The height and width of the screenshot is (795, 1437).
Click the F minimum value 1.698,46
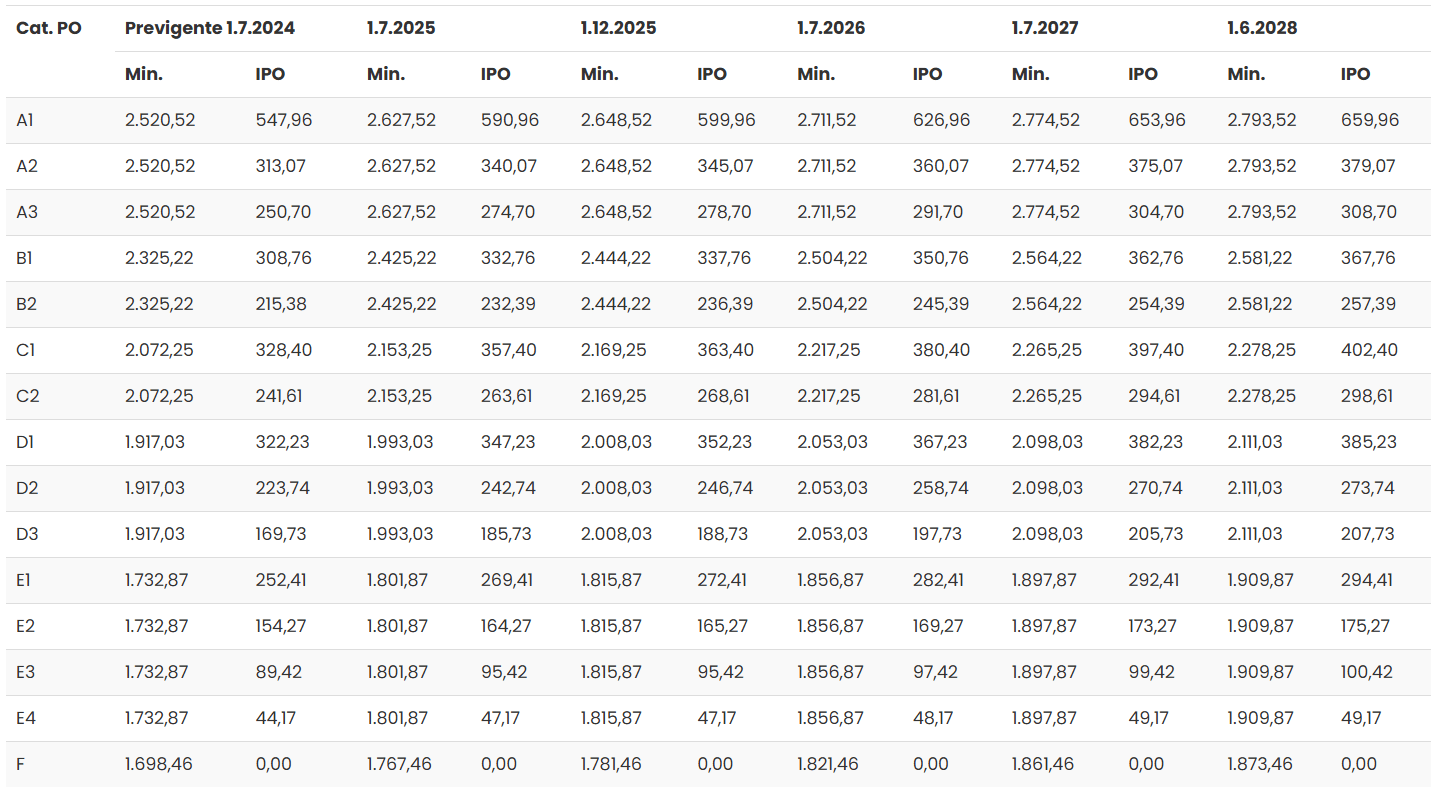[x=159, y=764]
